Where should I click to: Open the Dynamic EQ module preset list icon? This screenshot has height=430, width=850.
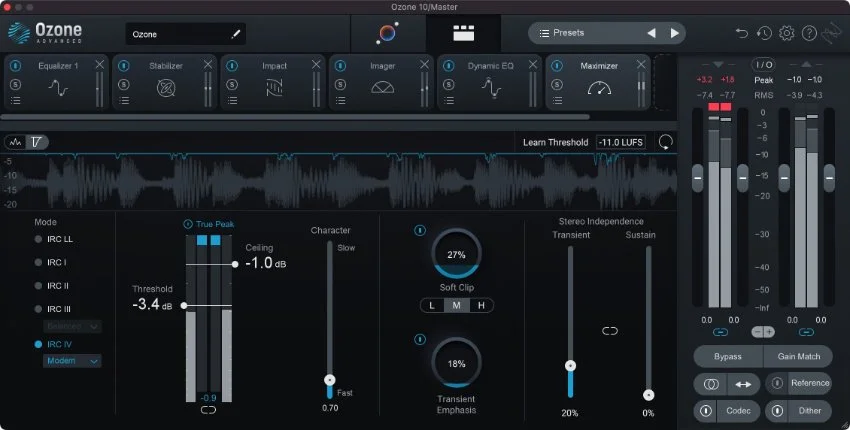pos(449,100)
